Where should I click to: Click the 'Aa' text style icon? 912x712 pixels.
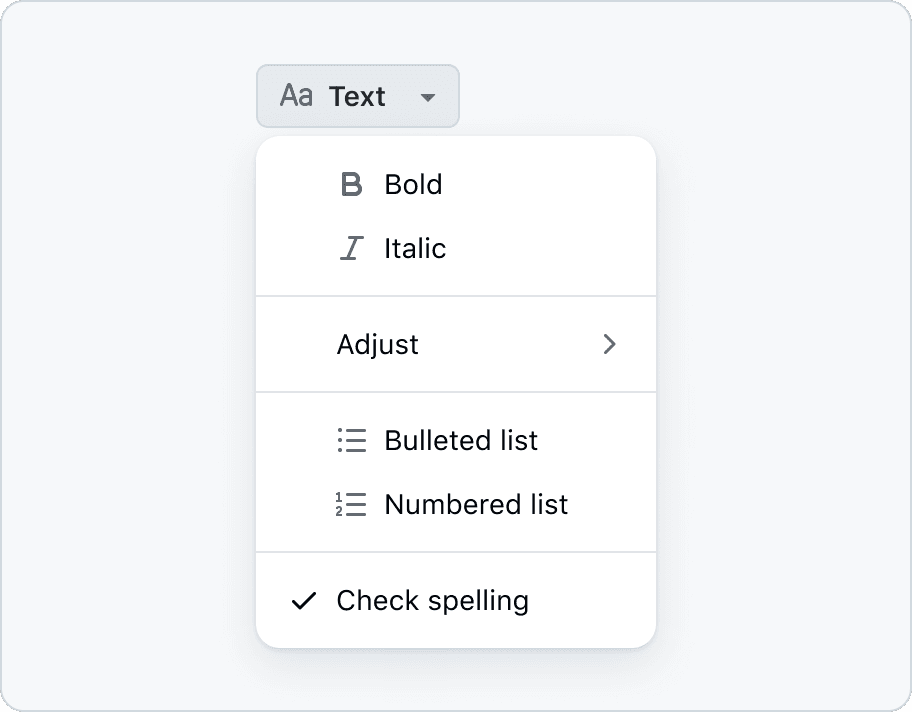296,96
